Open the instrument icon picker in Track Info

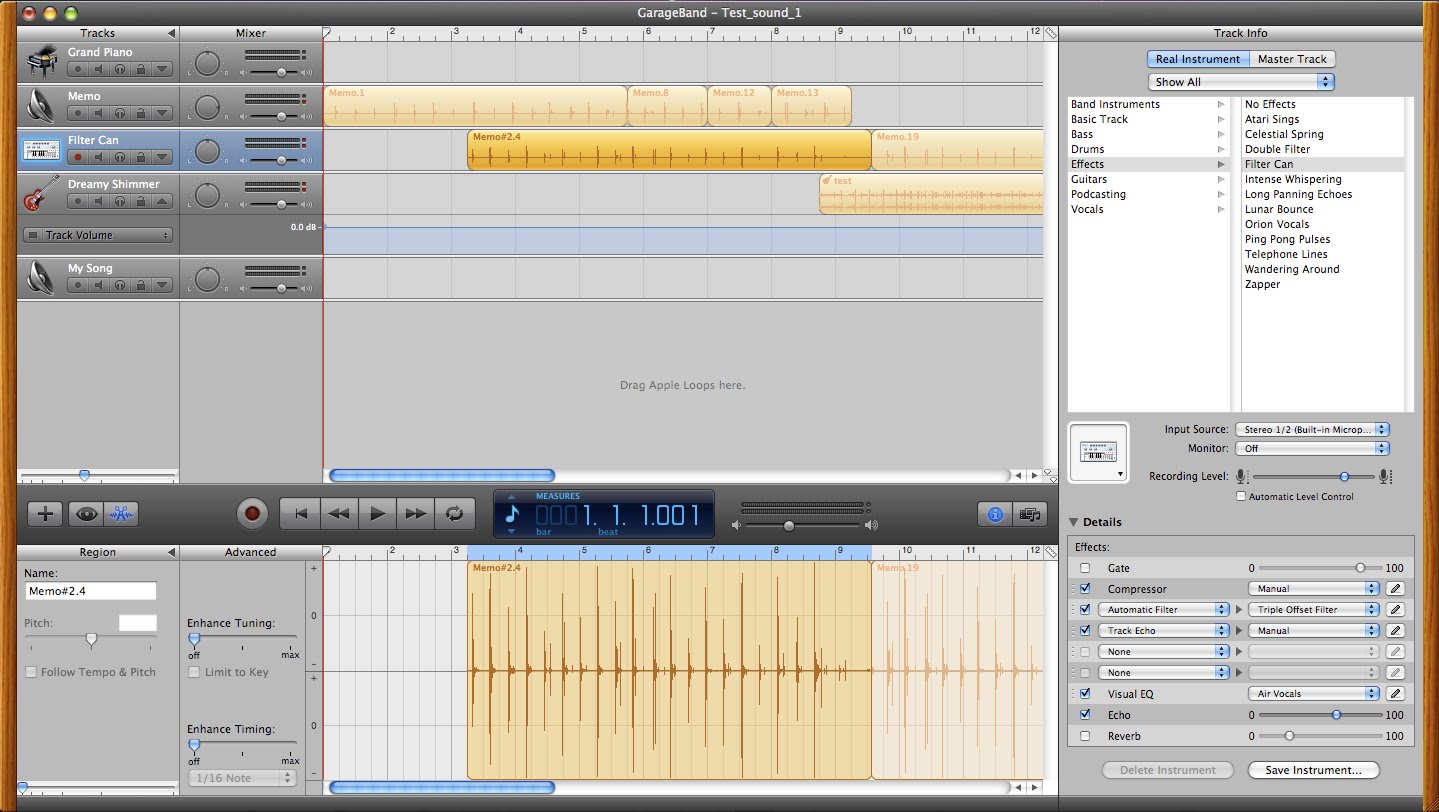click(1098, 451)
